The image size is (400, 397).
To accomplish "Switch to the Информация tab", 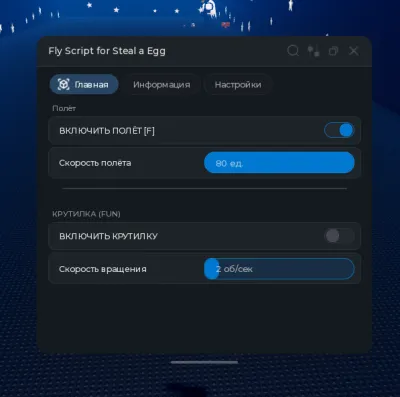I will click(162, 85).
